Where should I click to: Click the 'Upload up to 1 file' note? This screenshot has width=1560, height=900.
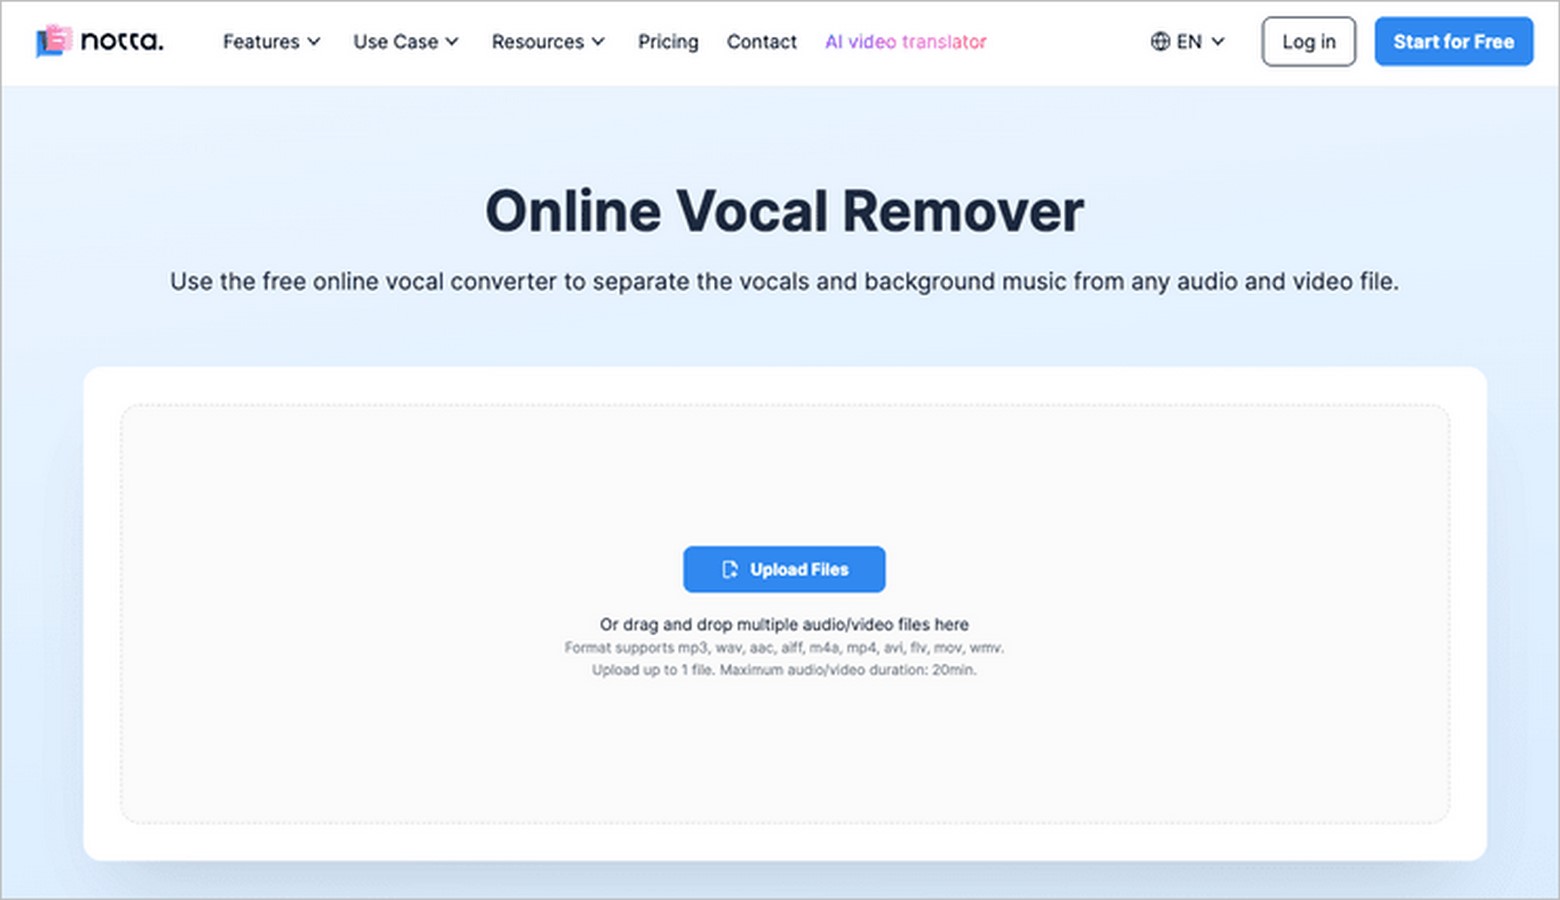(x=784, y=670)
